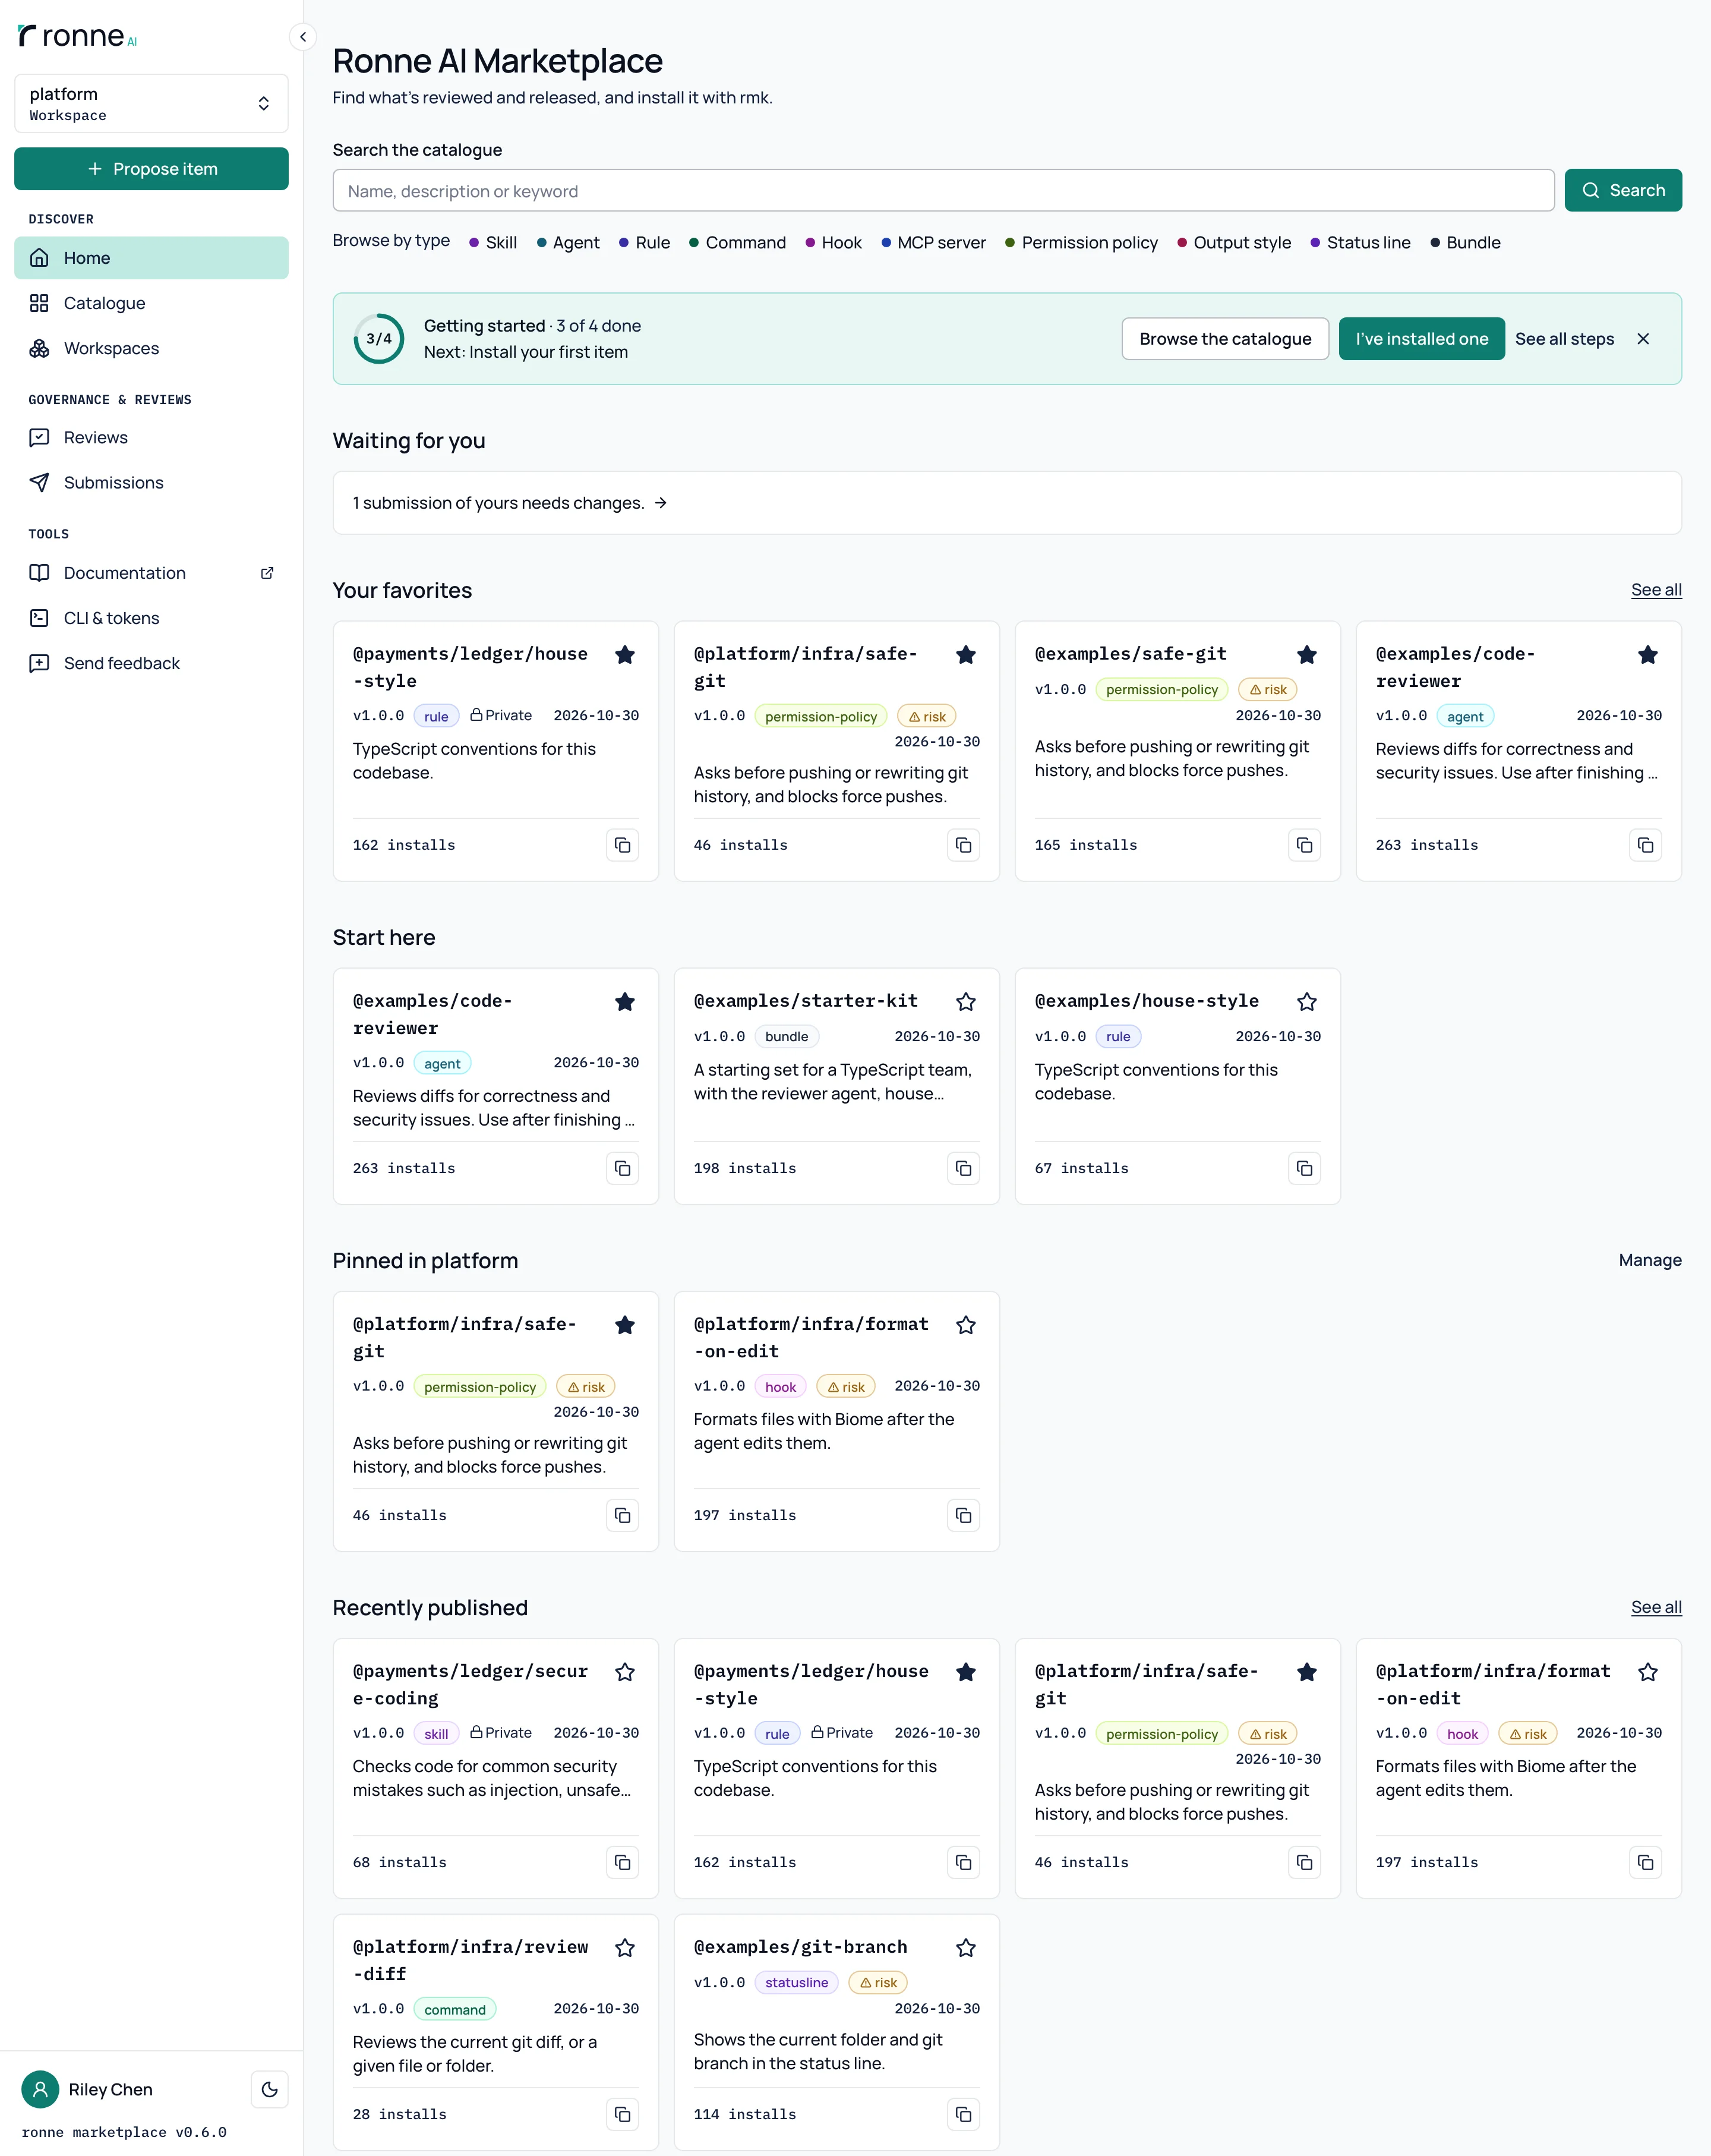Viewport: 1711px width, 2156px height.
Task: Copy install command for @payments/ledger/secure-coding
Action: pyautogui.click(x=622, y=1862)
